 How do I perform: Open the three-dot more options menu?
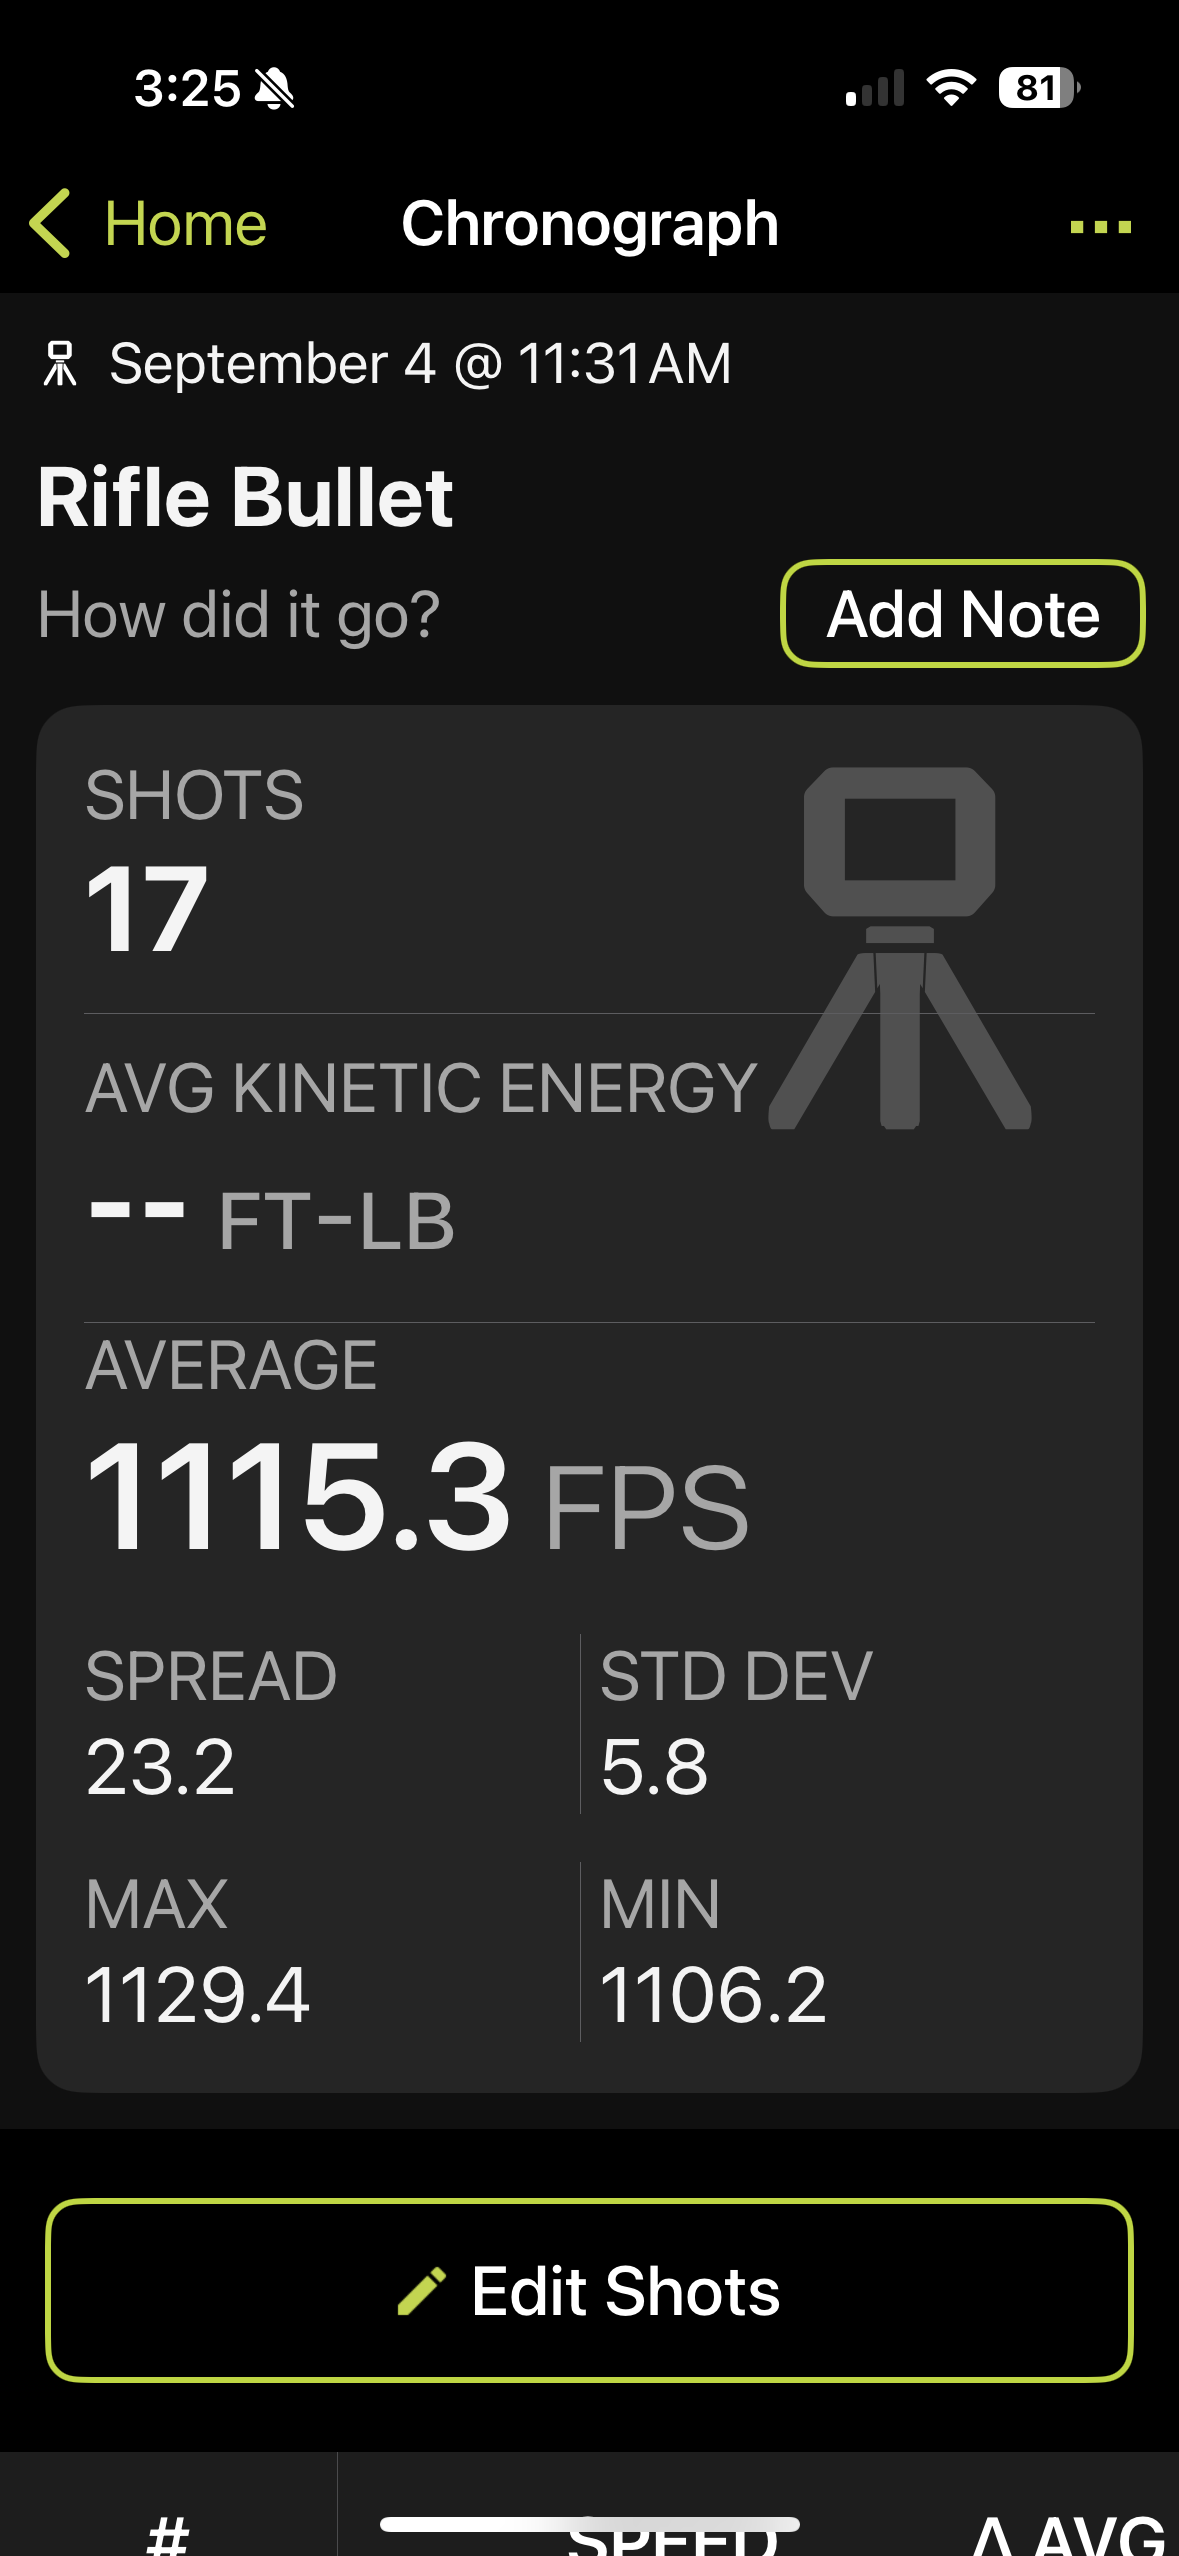click(x=1100, y=227)
